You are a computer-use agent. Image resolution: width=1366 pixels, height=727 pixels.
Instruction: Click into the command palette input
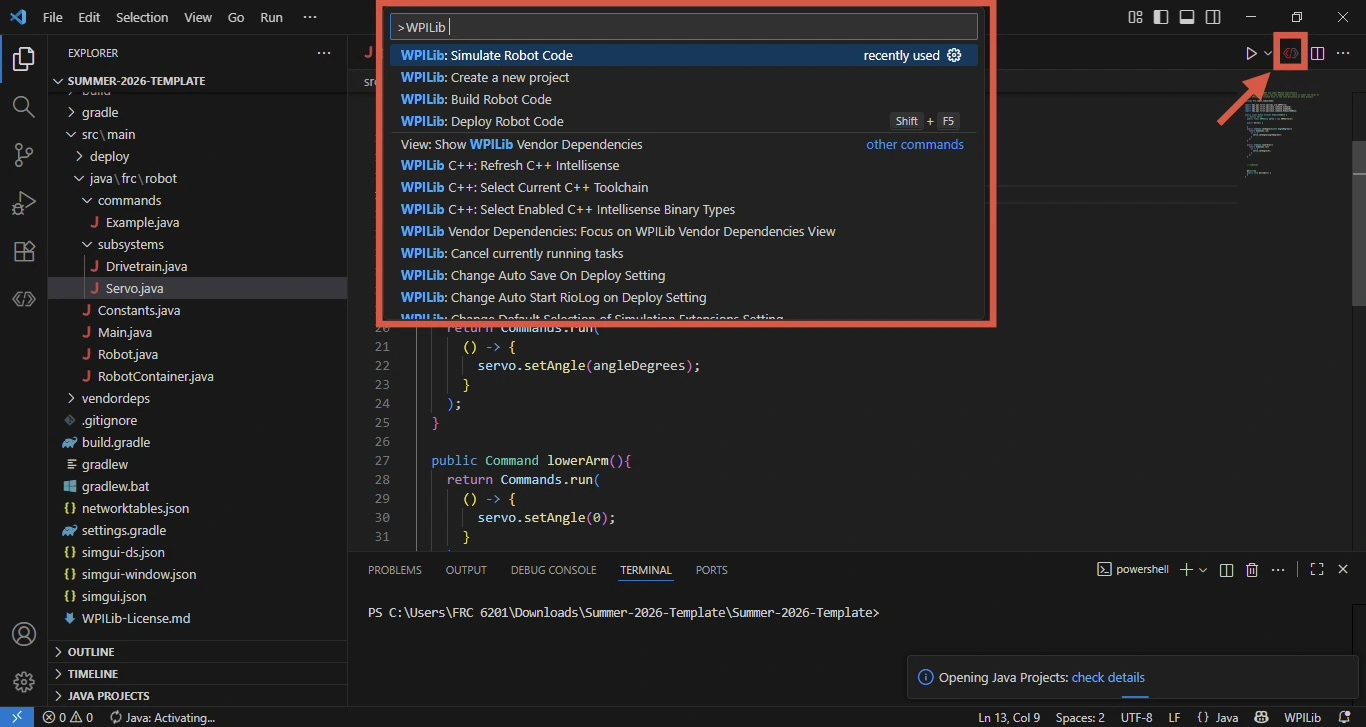(x=683, y=27)
